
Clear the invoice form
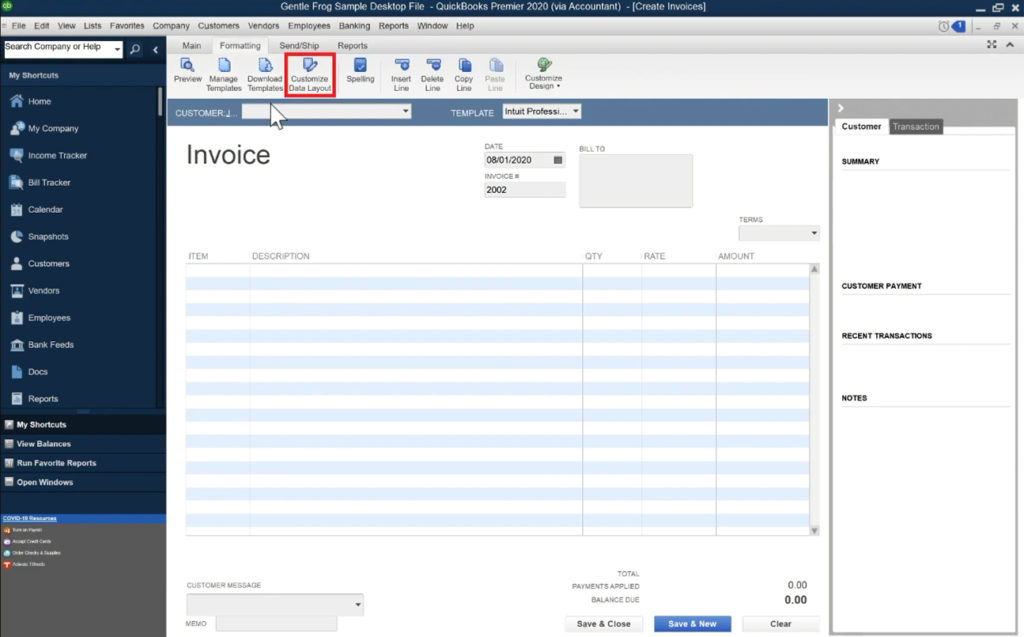click(x=780, y=623)
